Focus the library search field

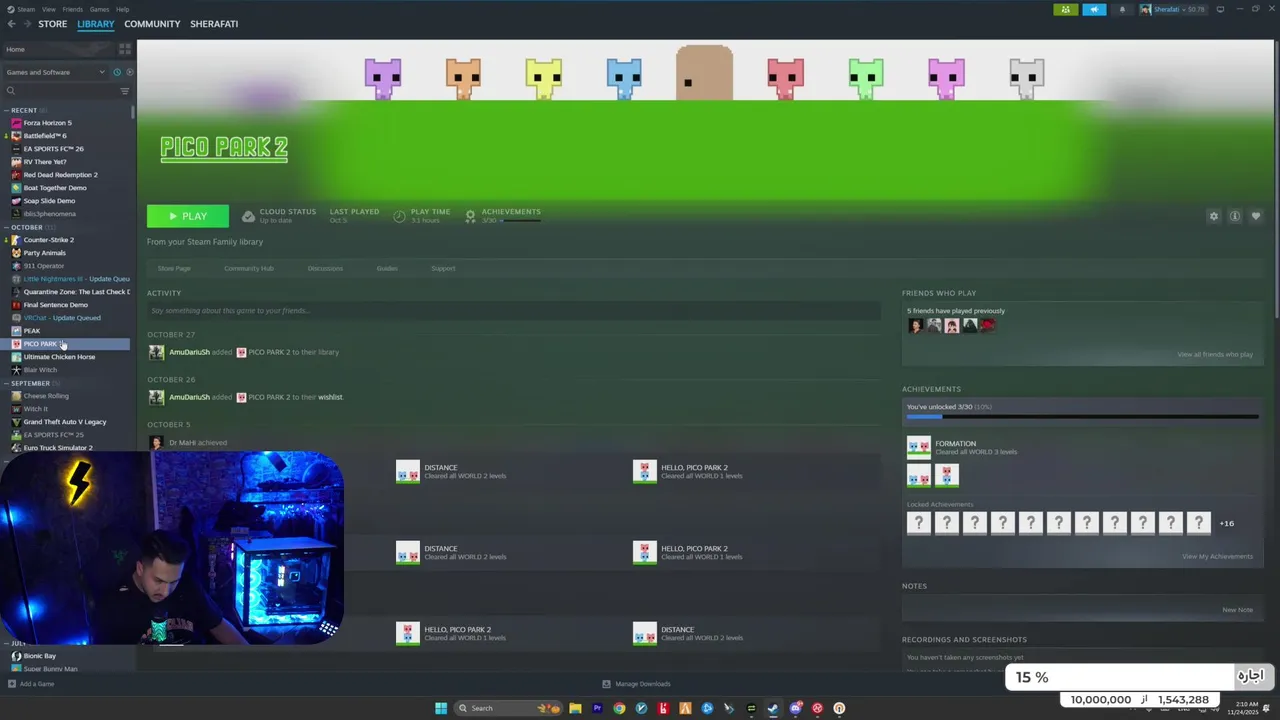click(x=60, y=91)
